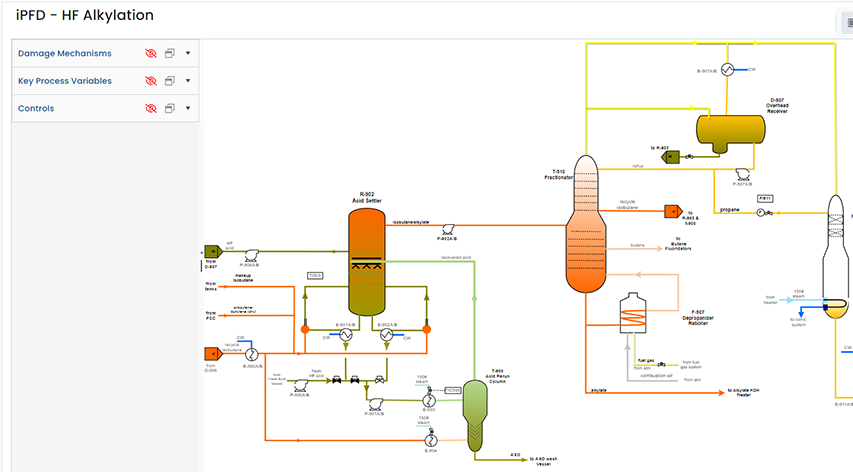Open the Key Process Variables label
The image size is (853, 472).
point(65,81)
